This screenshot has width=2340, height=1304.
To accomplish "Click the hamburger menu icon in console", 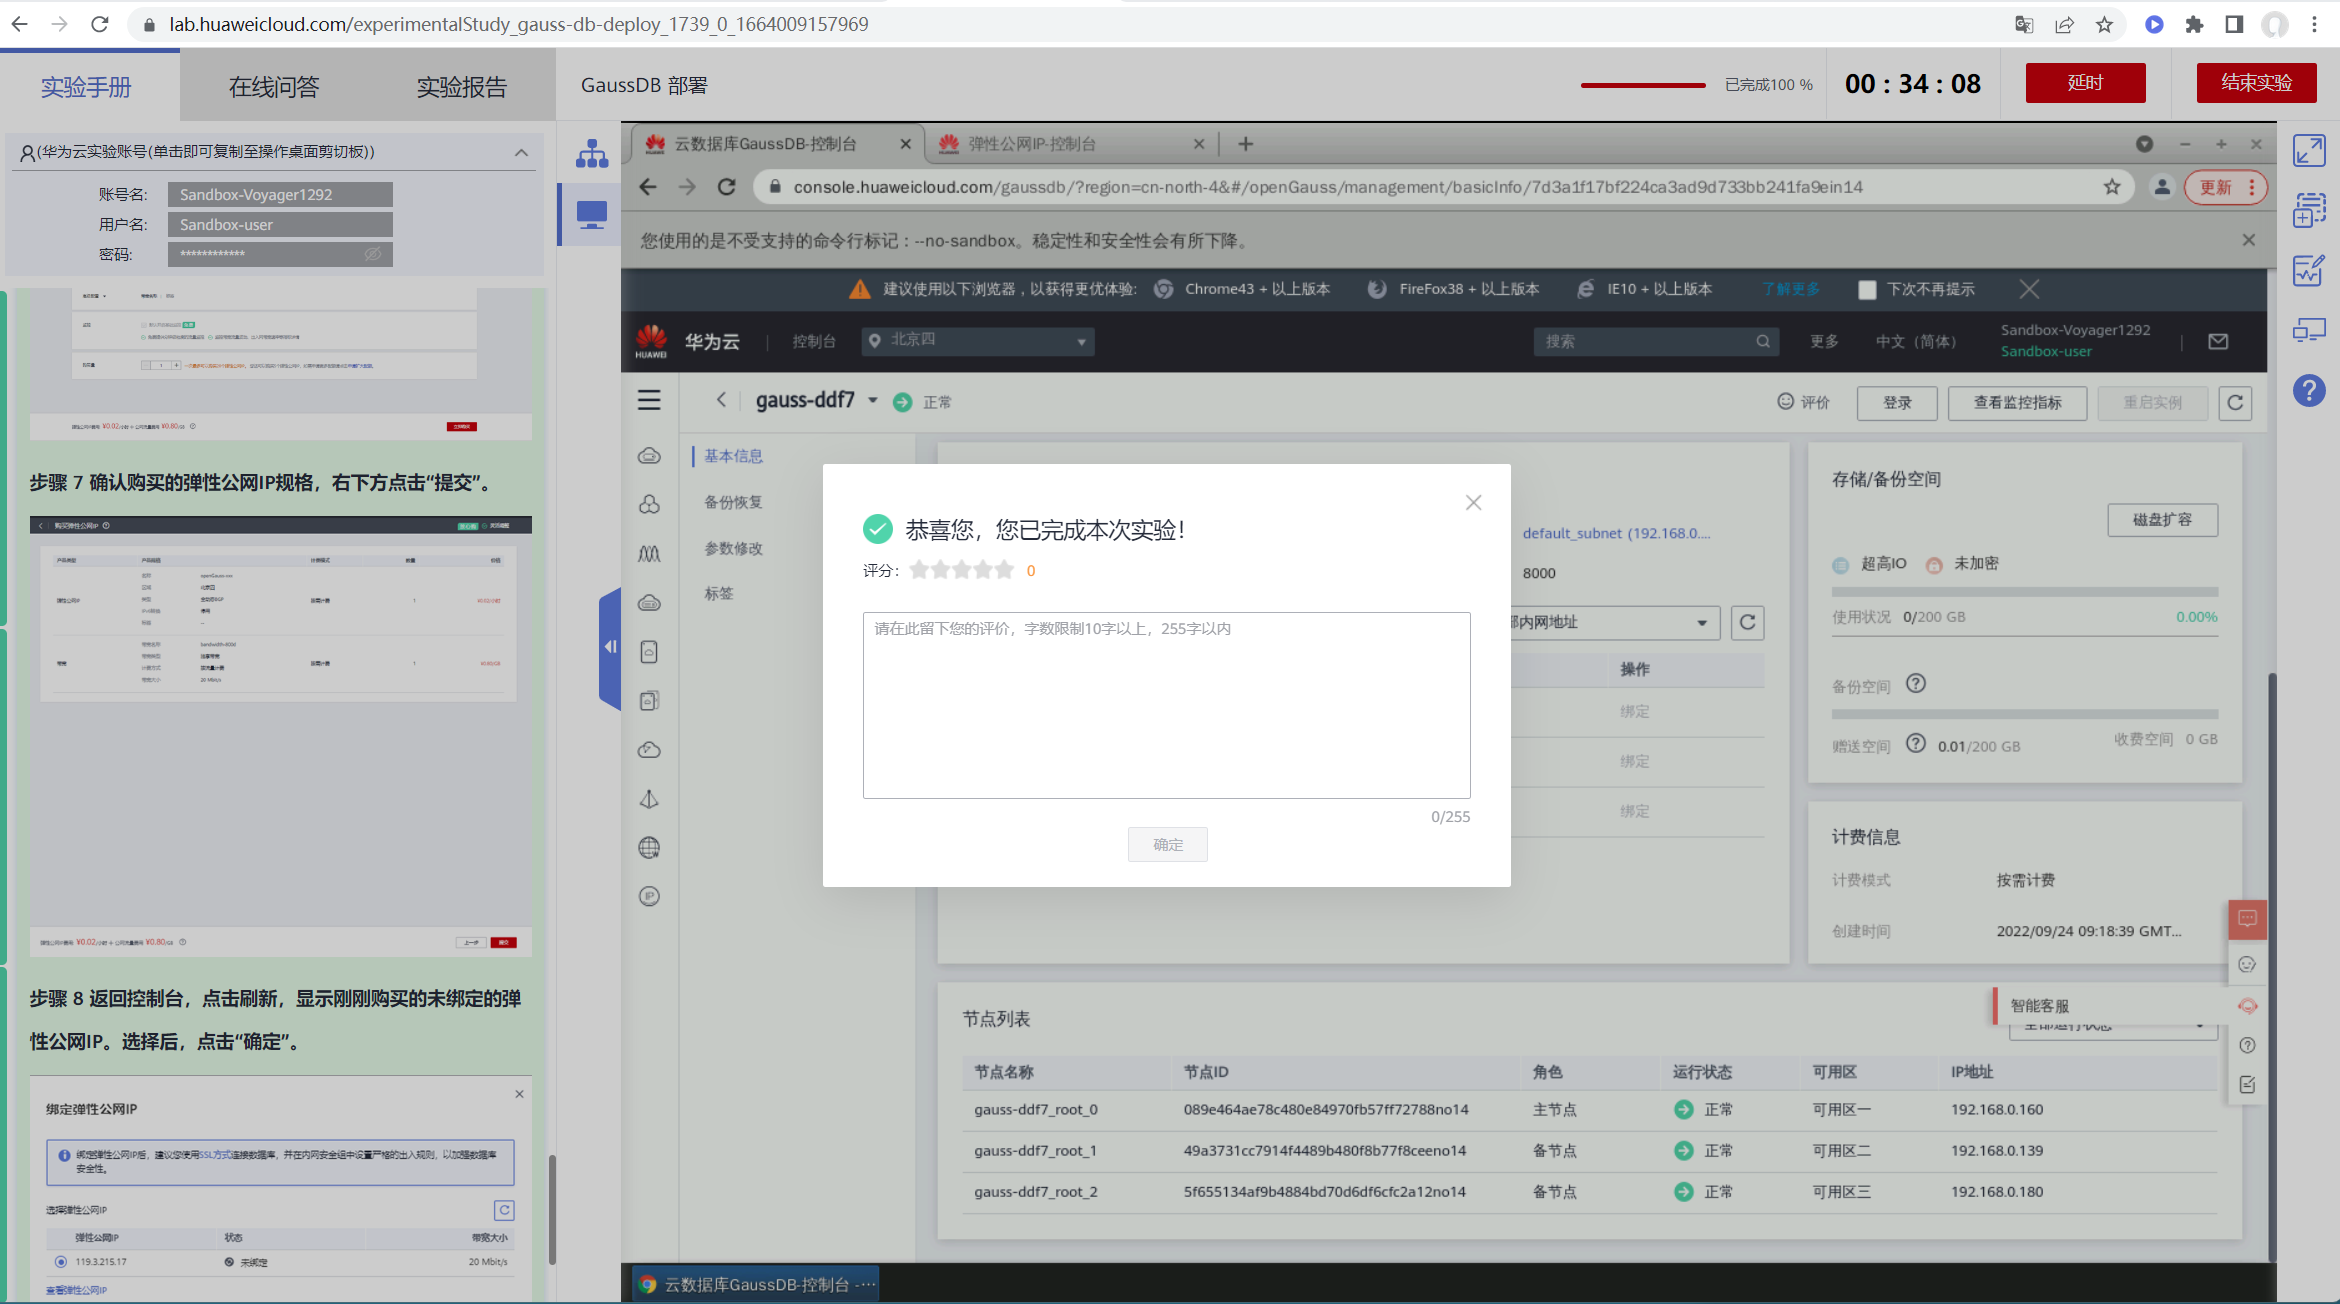I will (x=649, y=400).
